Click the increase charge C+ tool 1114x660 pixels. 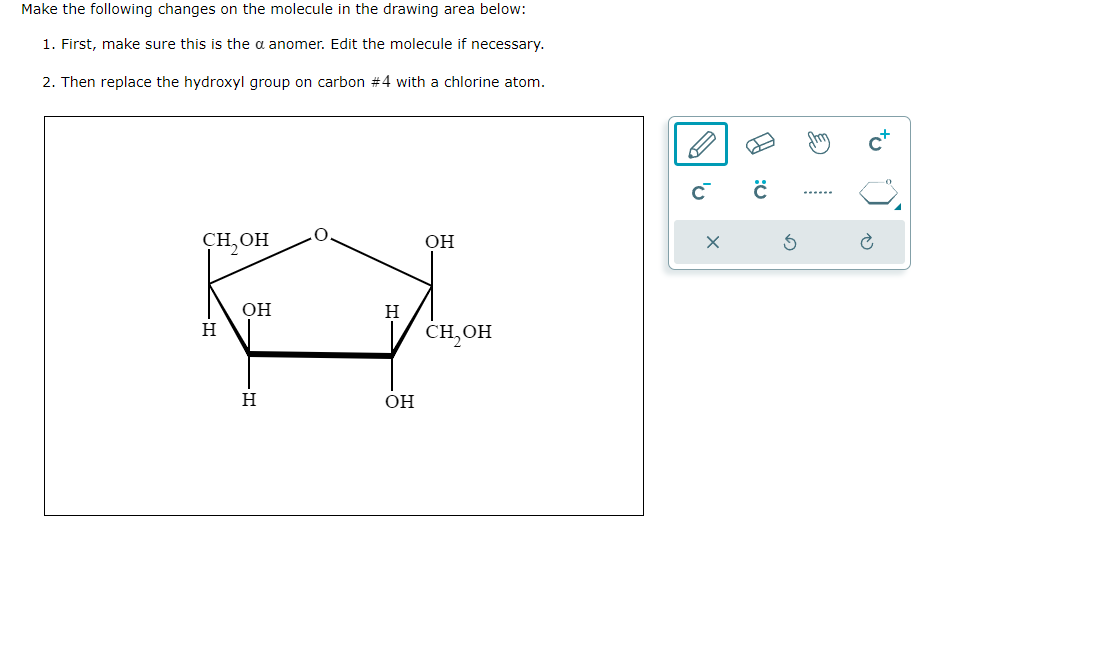click(x=877, y=141)
